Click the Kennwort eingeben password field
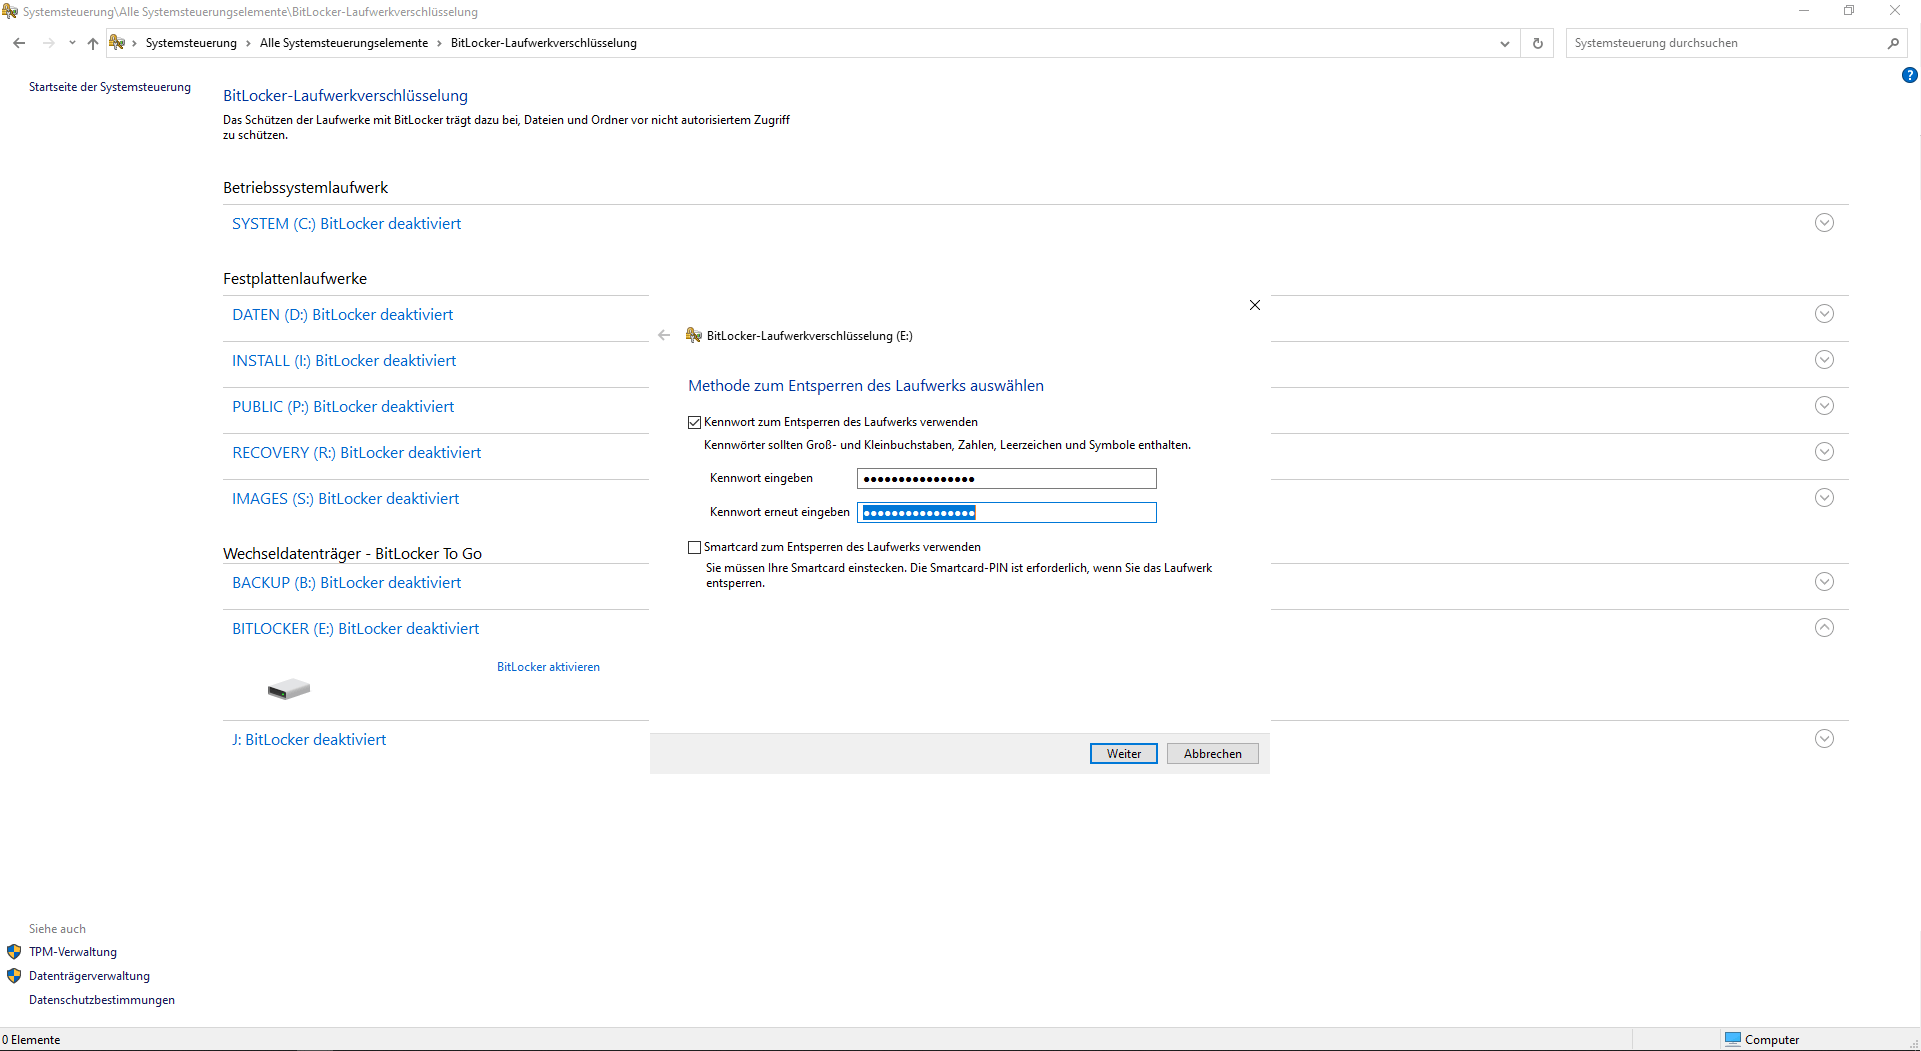Screen dimensions: 1921x1051 pos(1006,479)
